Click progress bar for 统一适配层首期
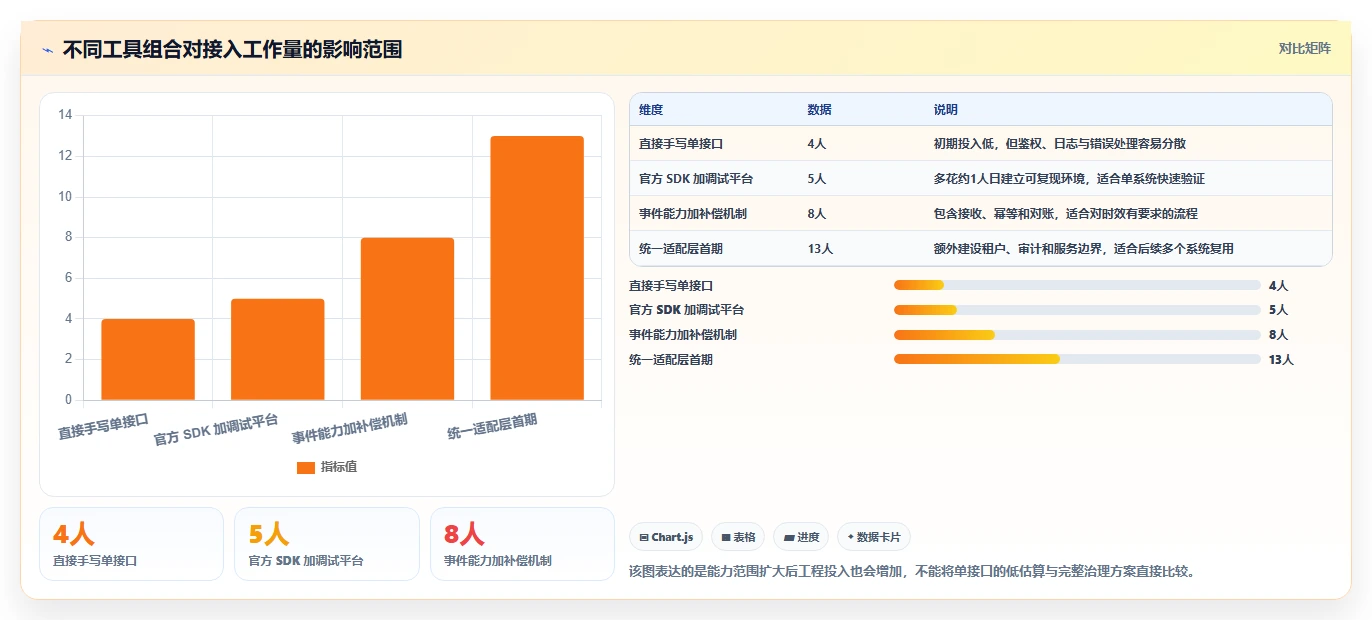1372x620 pixels. [1077, 360]
